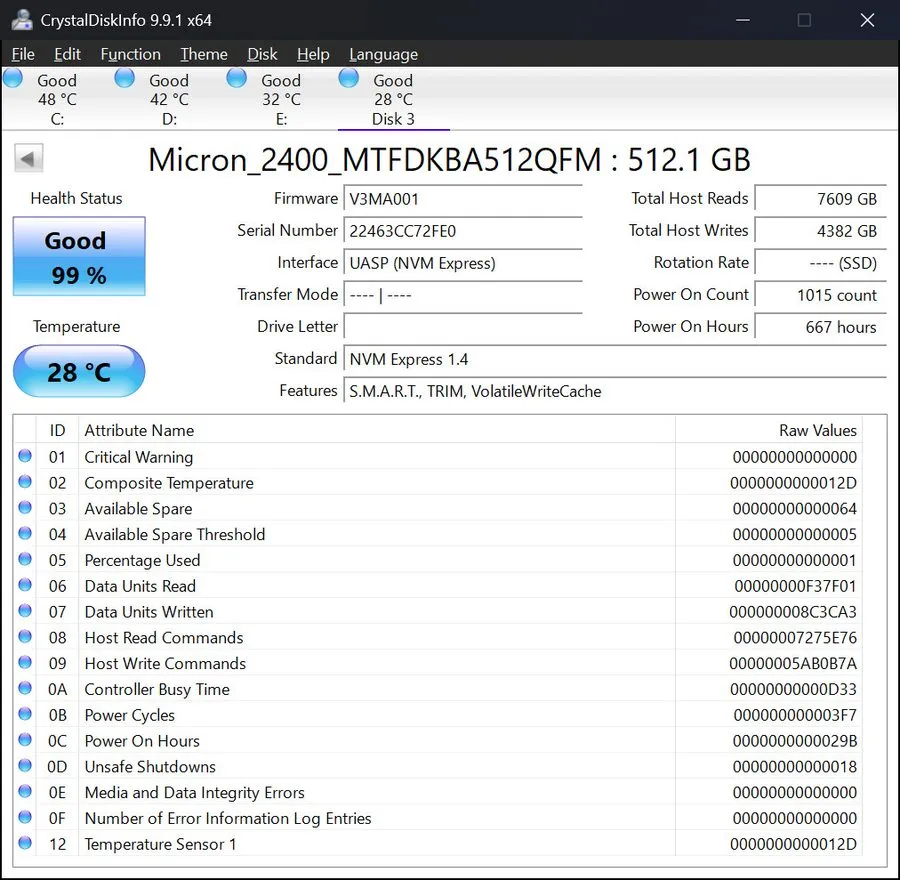Click the status icon for Host Read Commands
This screenshot has width=900, height=880.
click(25, 637)
